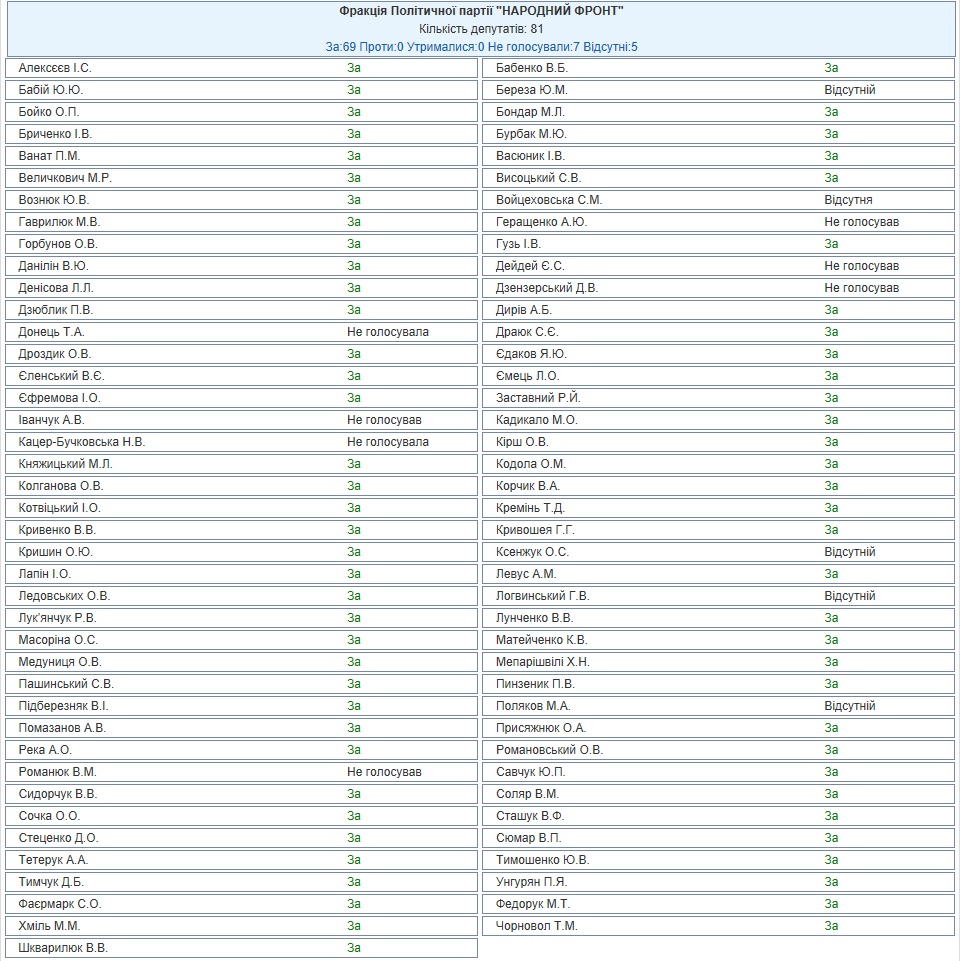Select the "За" vote of Тетерук А.А.
Viewport: 961px width, 961px height.
pos(354,860)
